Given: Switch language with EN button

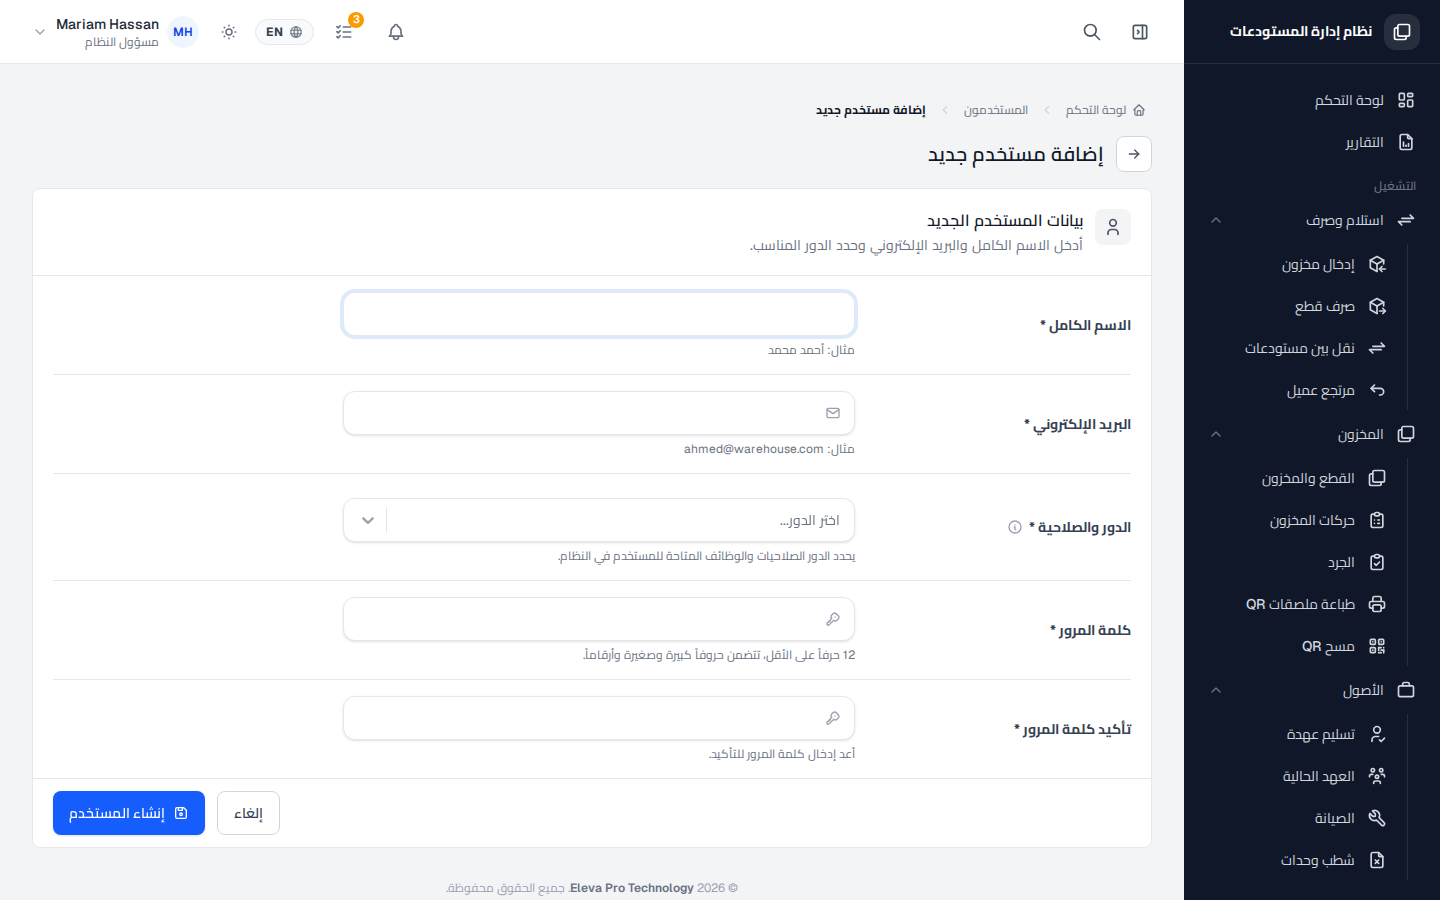Looking at the screenshot, I should [284, 32].
